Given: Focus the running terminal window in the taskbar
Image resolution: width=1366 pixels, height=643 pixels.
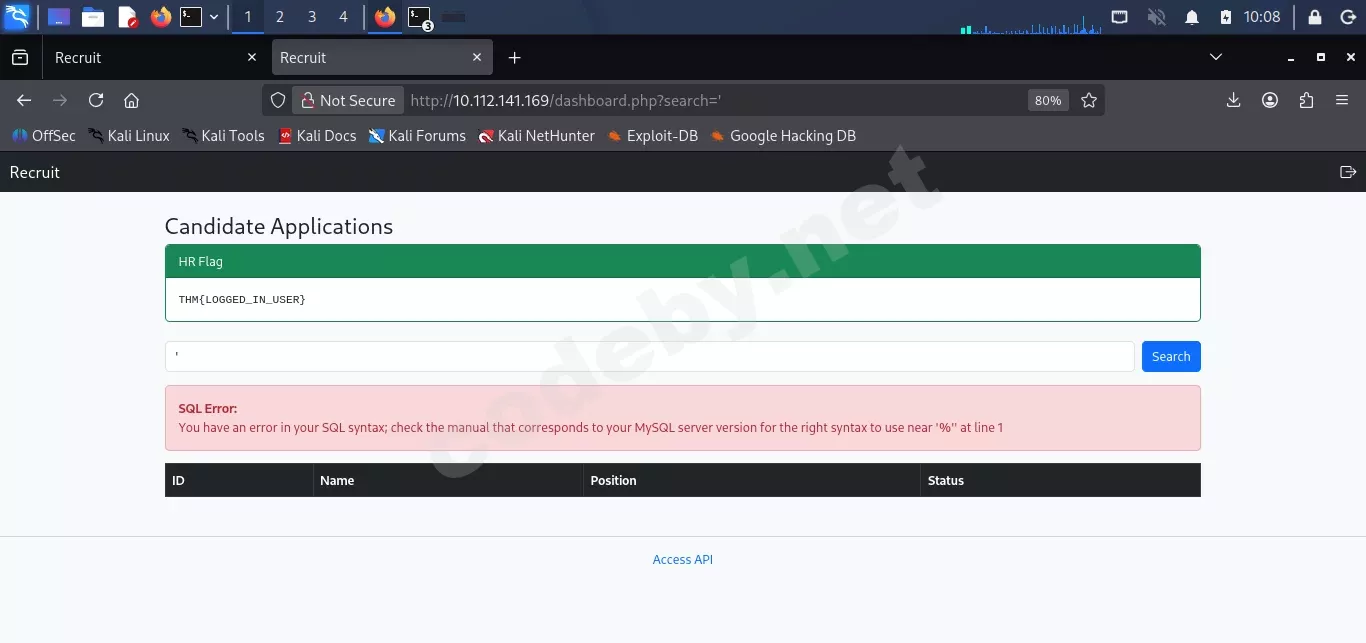Looking at the screenshot, I should pos(420,17).
